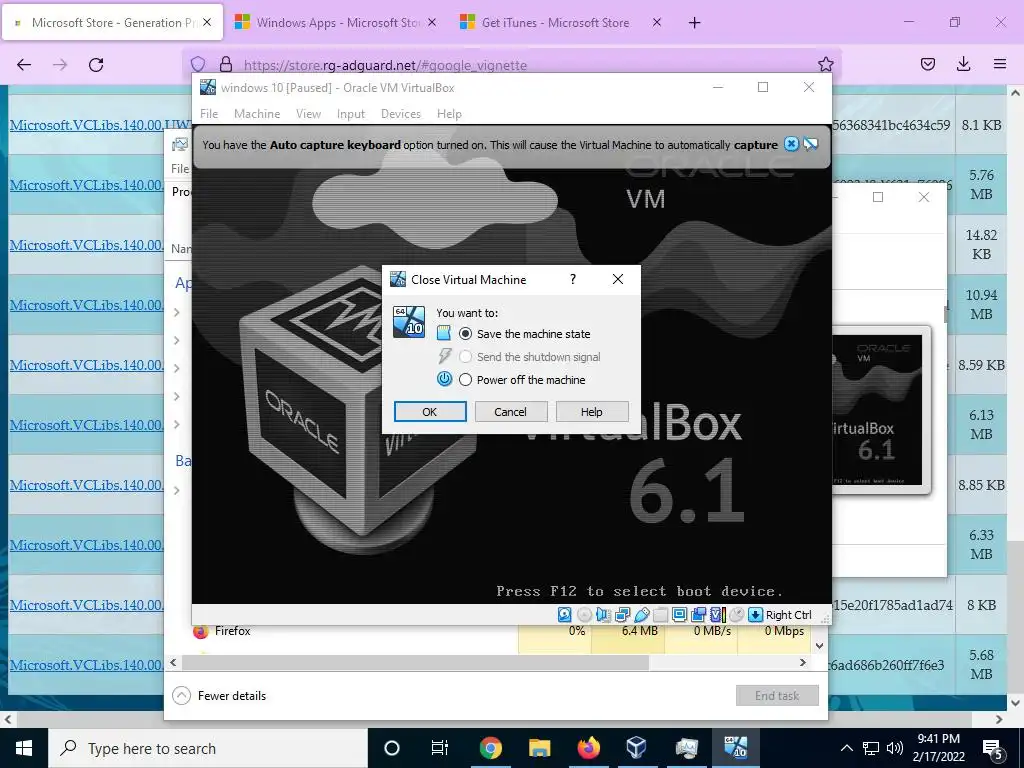Open the Firefox downloads panel
Image resolution: width=1024 pixels, height=768 pixels.
[963, 64]
